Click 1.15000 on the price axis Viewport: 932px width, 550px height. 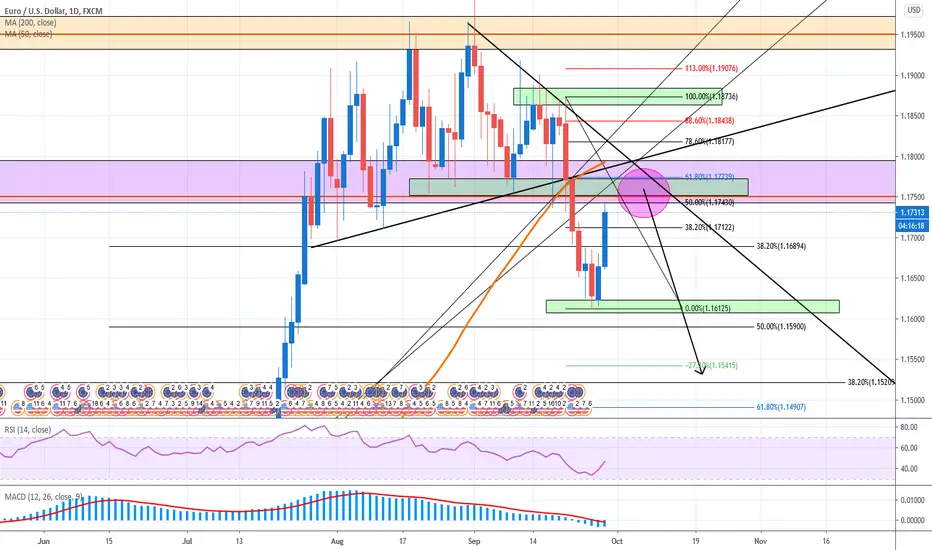tap(912, 400)
